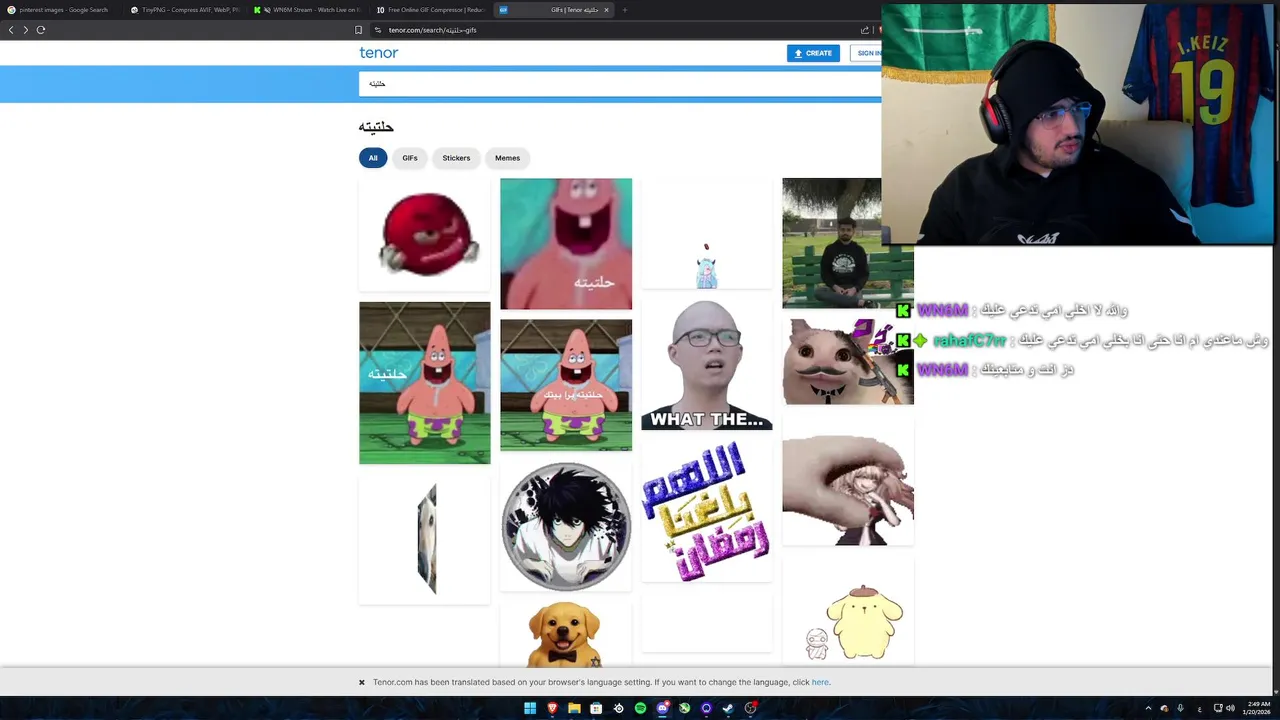The width and height of the screenshot is (1280, 720).
Task: Open Discord from the taskbar
Action: (662, 708)
